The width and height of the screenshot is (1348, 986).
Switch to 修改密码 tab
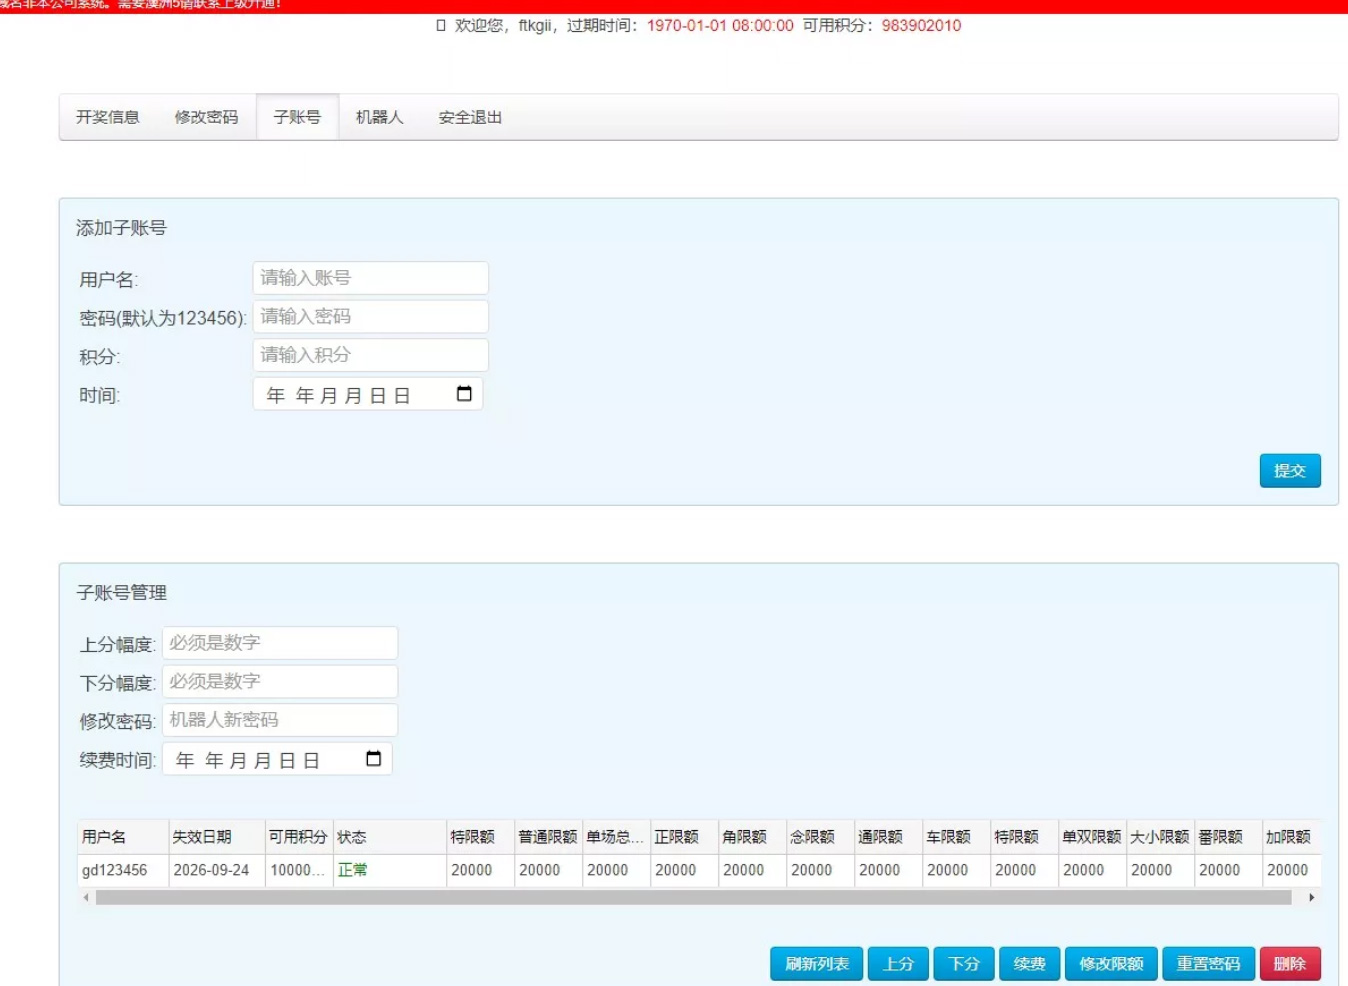pos(206,117)
